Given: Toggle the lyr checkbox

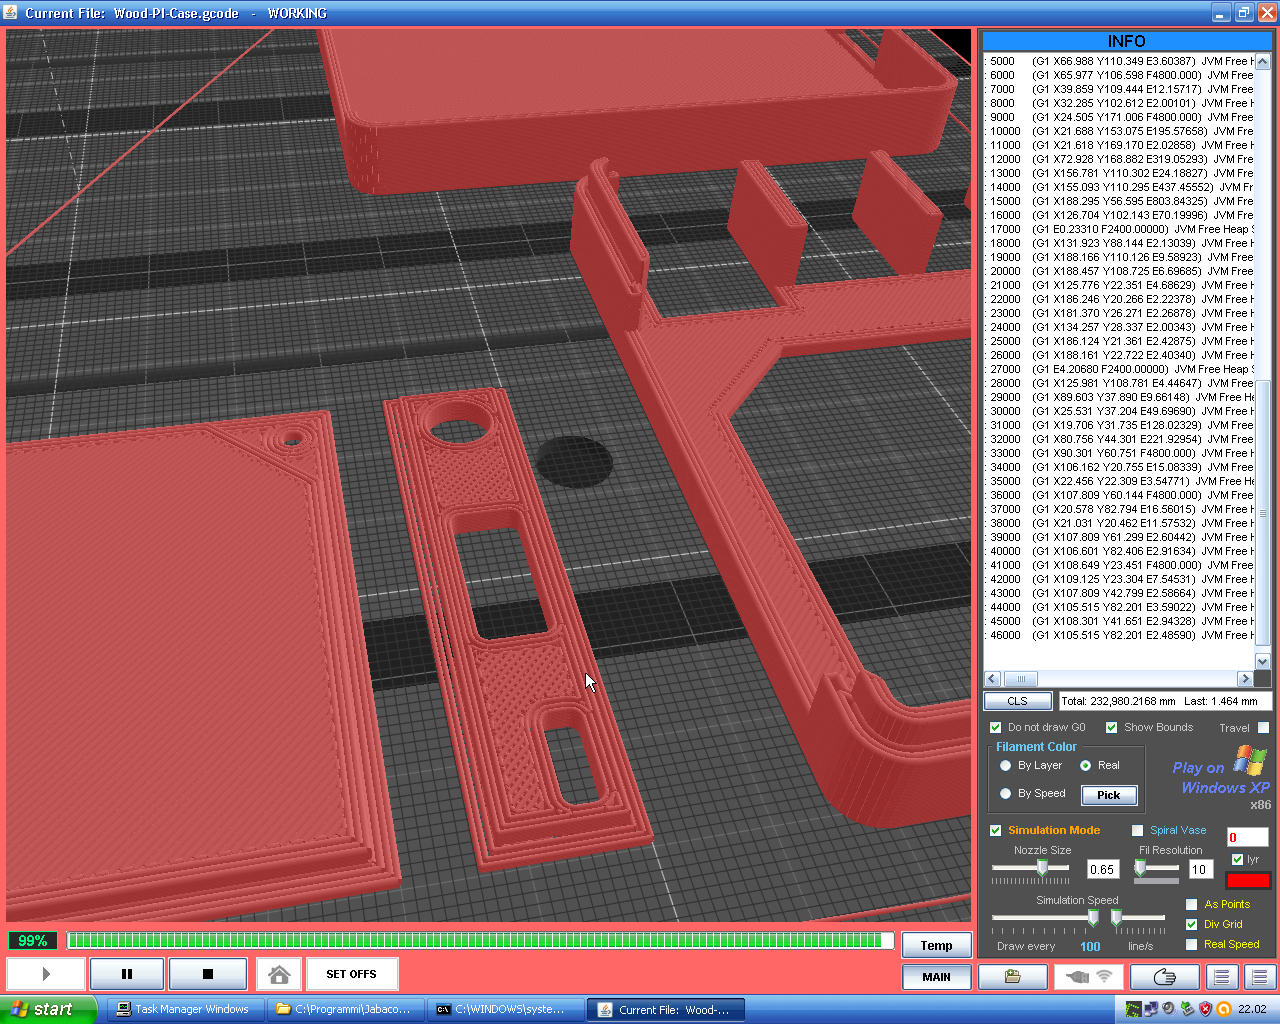Looking at the screenshot, I should 1237,859.
